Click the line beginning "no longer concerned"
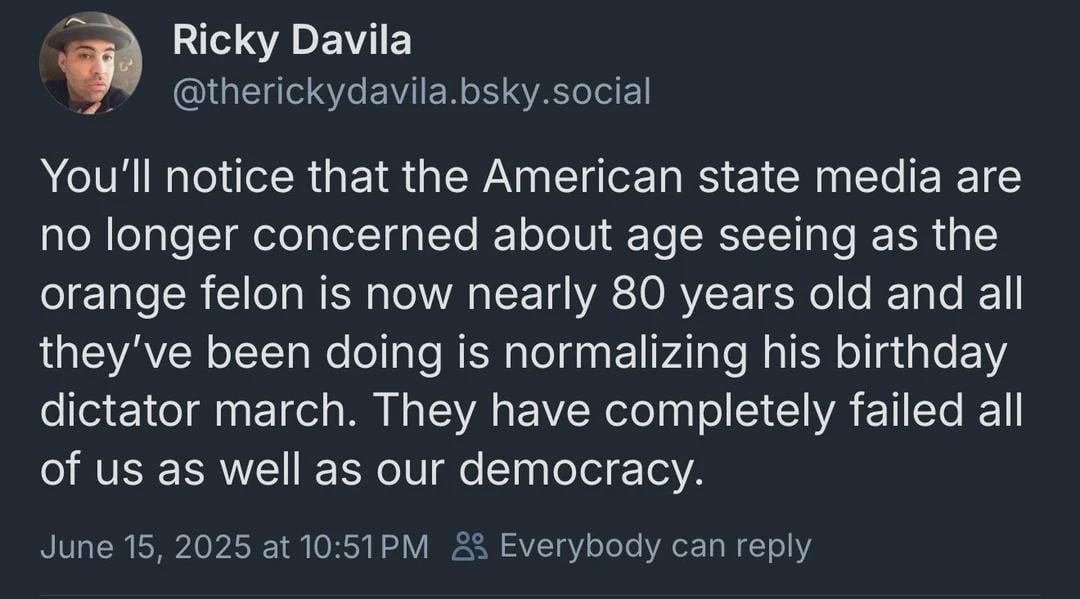This screenshot has width=1080, height=599. click(x=519, y=236)
